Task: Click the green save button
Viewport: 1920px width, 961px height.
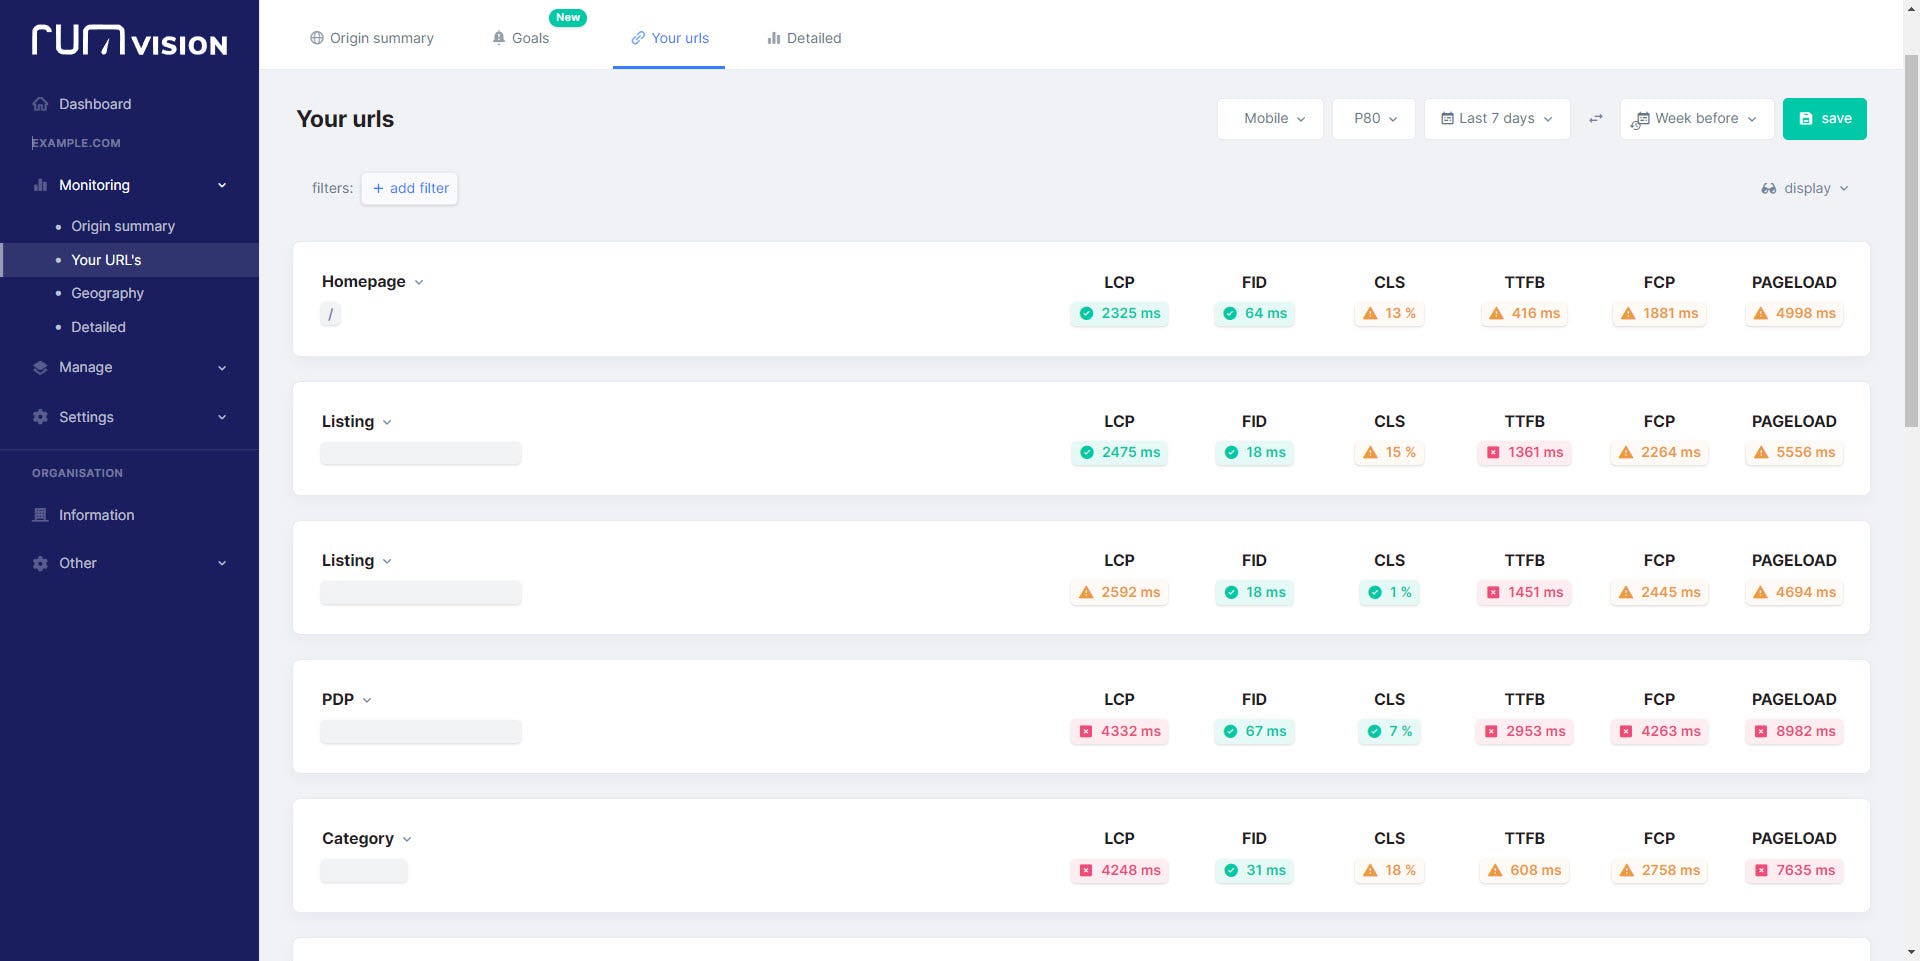Action: coord(1824,118)
